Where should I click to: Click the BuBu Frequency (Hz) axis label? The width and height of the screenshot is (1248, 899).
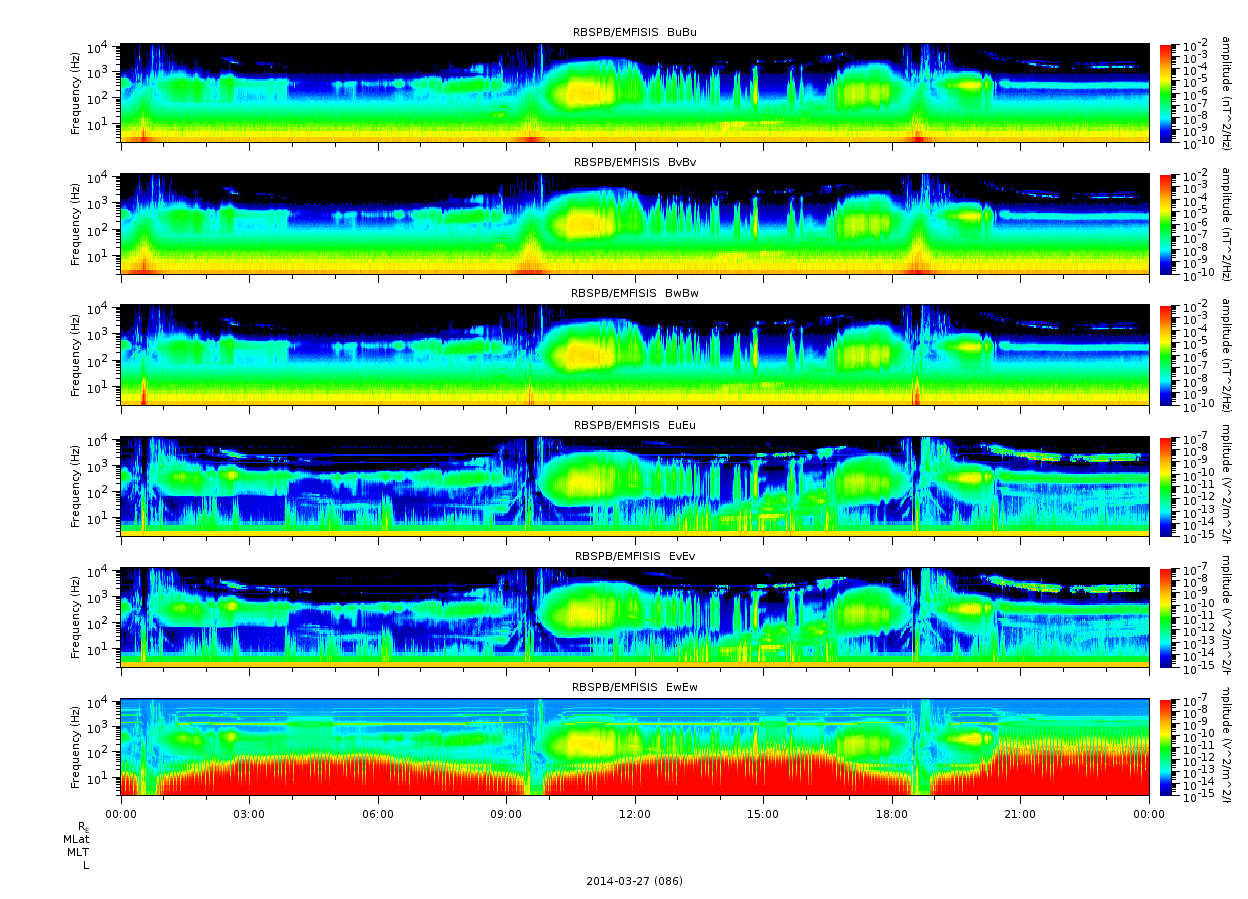click(75, 93)
